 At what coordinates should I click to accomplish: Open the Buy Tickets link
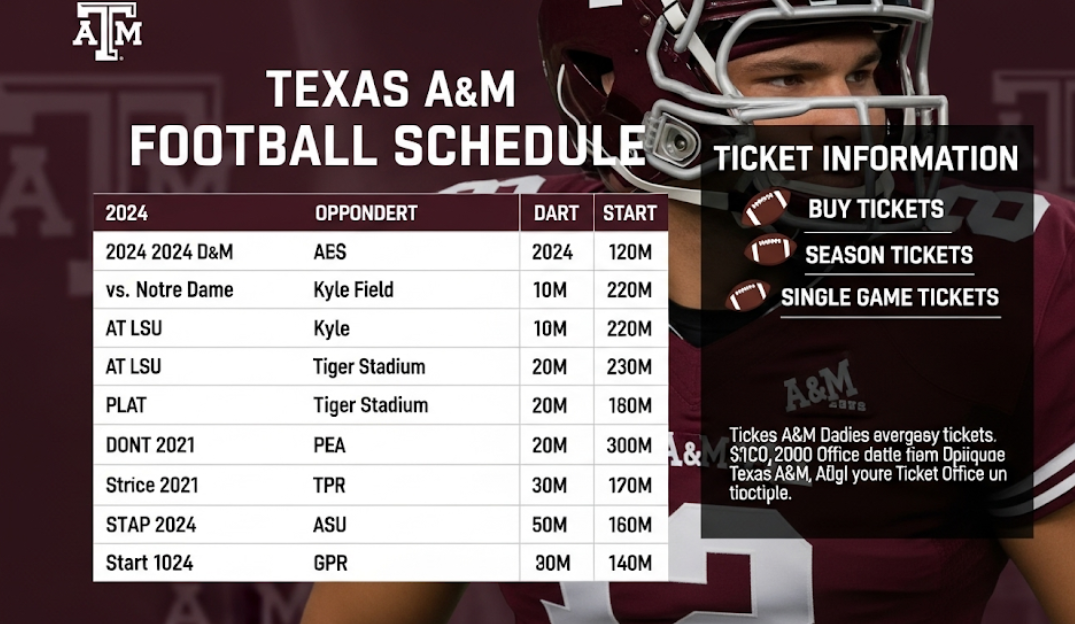pyautogui.click(x=875, y=209)
